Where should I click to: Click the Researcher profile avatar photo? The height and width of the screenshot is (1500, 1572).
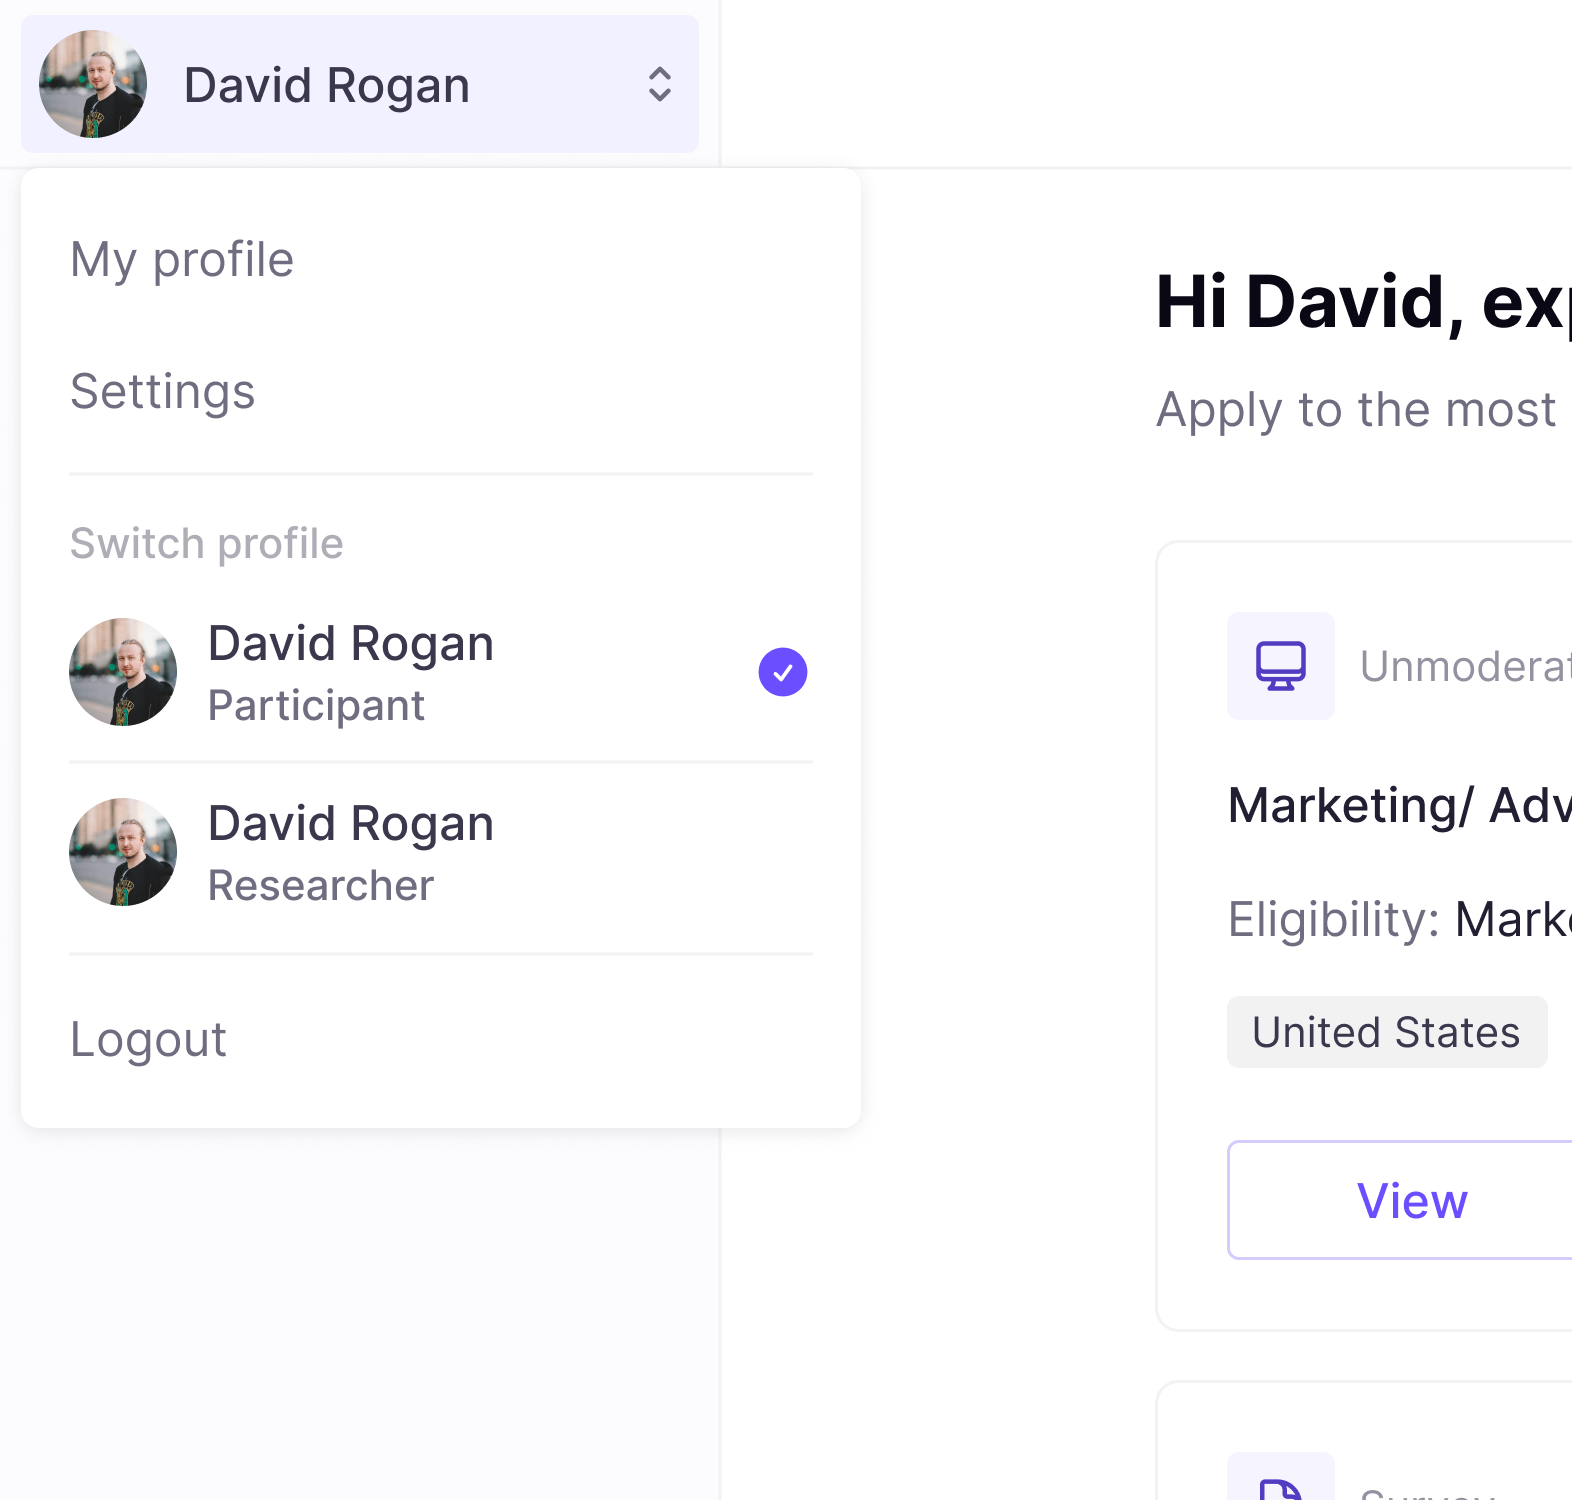pyautogui.click(x=123, y=852)
